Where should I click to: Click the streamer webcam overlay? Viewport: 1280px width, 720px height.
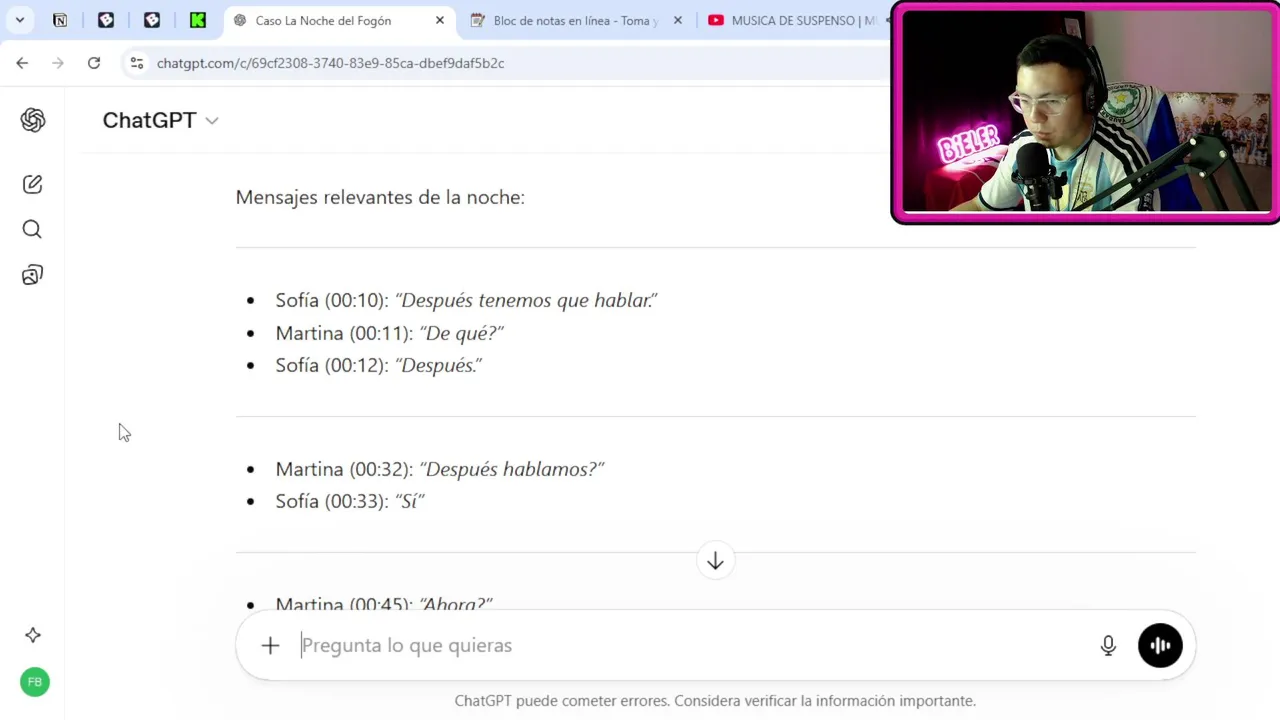point(1085,112)
